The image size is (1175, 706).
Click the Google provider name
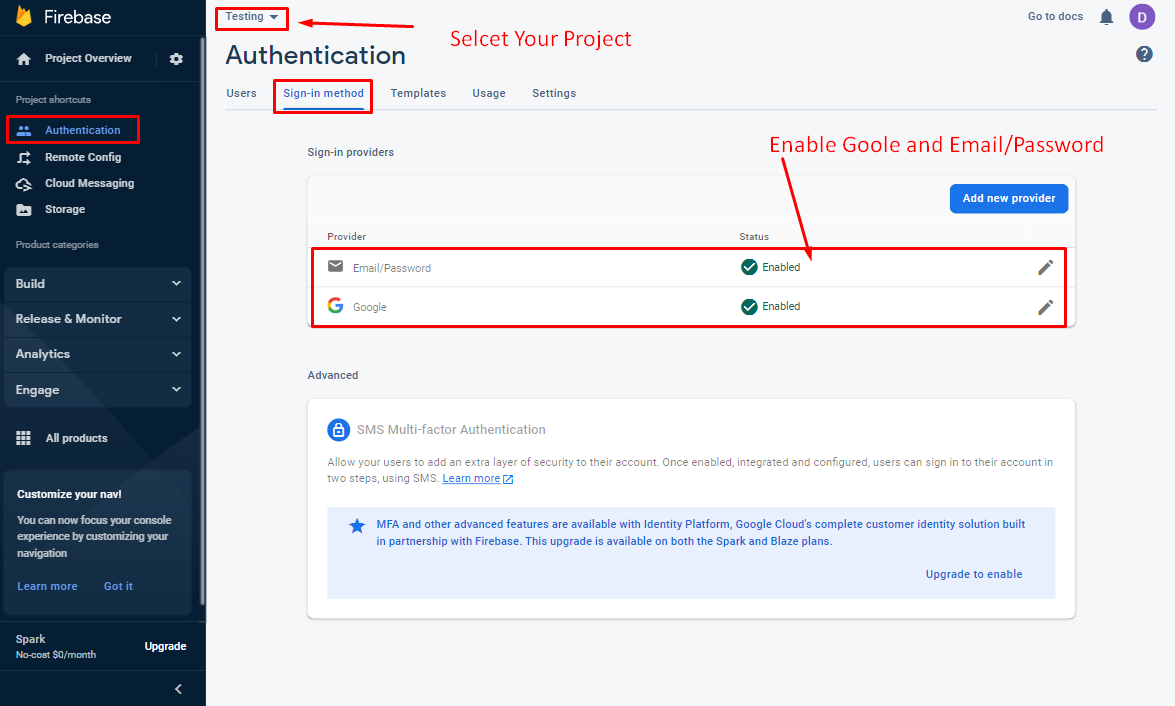(x=369, y=307)
